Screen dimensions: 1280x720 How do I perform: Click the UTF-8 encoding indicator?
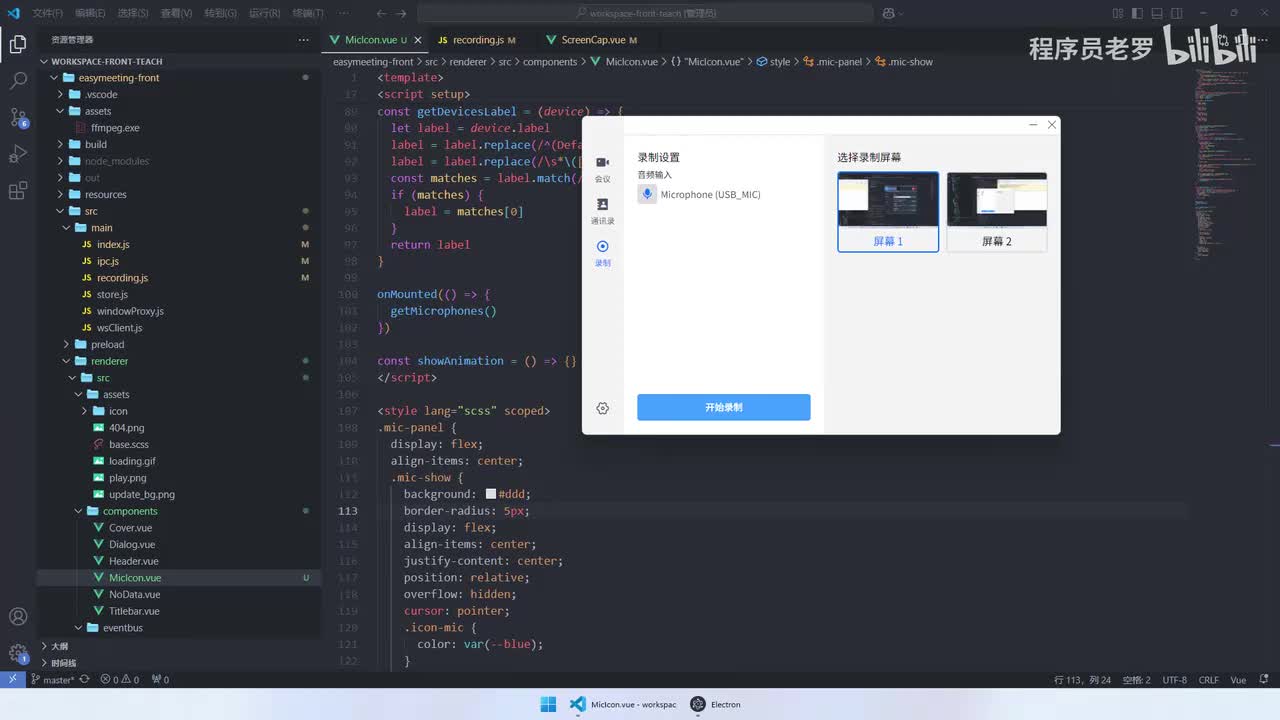point(1174,680)
